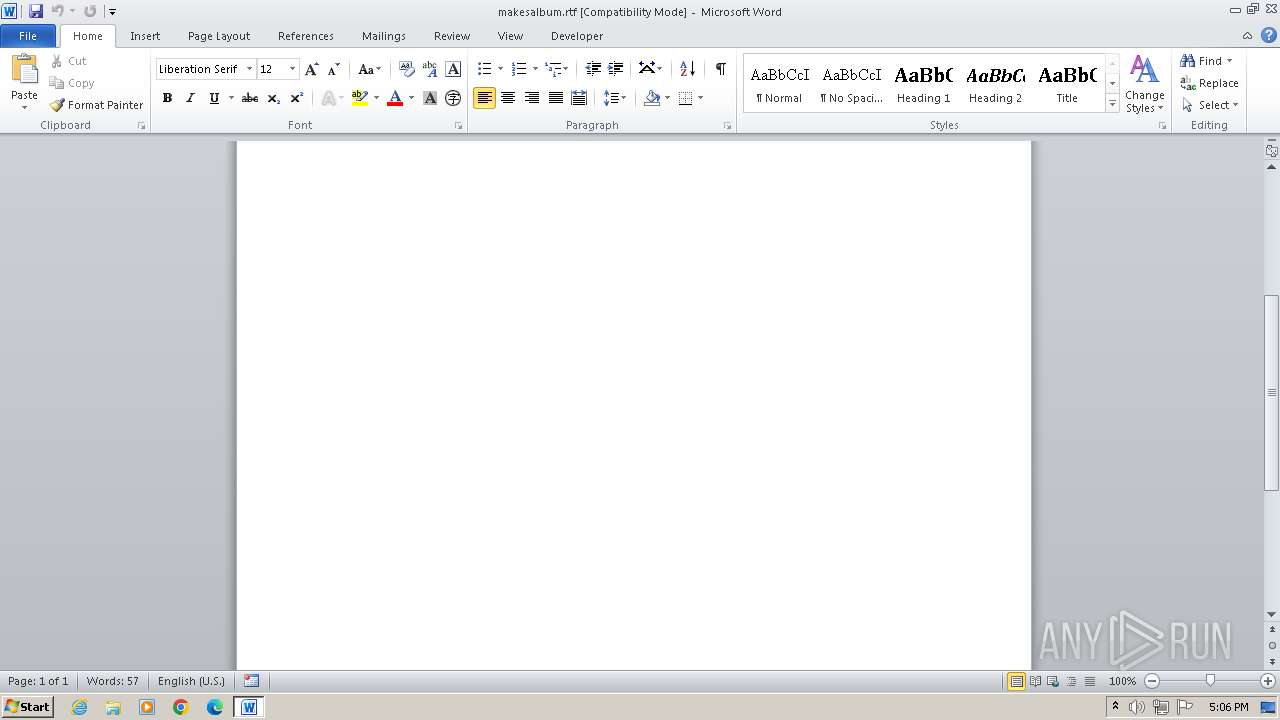Viewport: 1280px width, 720px height.
Task: Click the macro recording status bar icon
Action: [x=252, y=681]
